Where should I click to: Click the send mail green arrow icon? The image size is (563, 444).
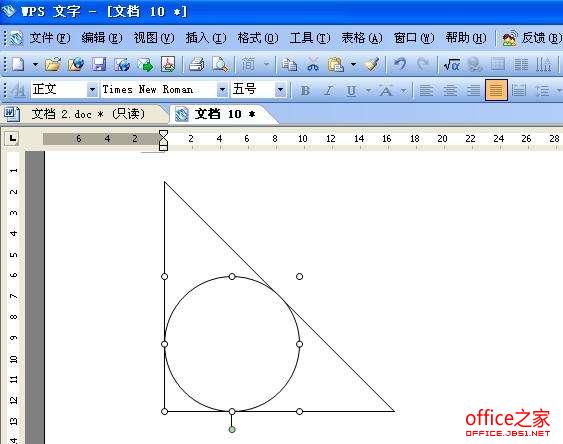point(145,65)
